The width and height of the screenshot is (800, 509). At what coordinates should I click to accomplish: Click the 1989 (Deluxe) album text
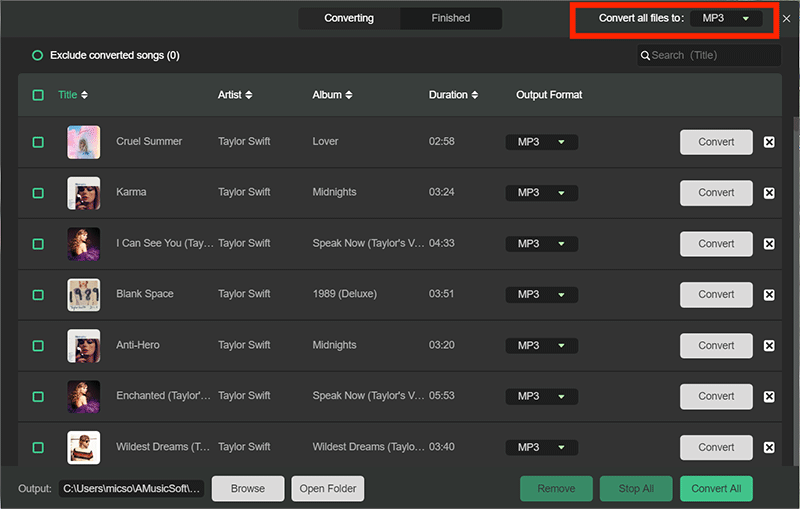[345, 294]
